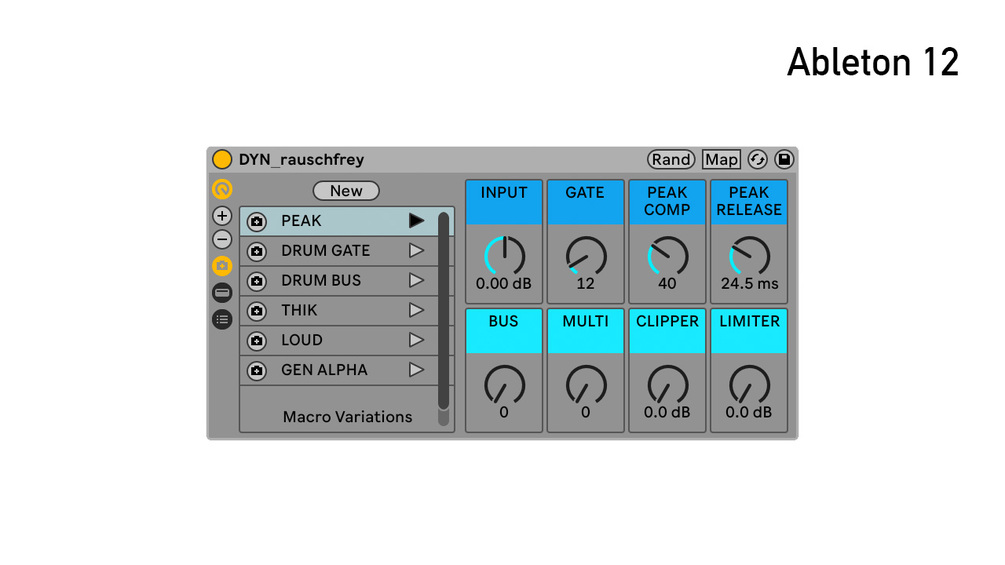Screen dimensions: 1005x565
Task: Click the DYN_rauschfrey device title
Action: pyautogui.click(x=301, y=160)
